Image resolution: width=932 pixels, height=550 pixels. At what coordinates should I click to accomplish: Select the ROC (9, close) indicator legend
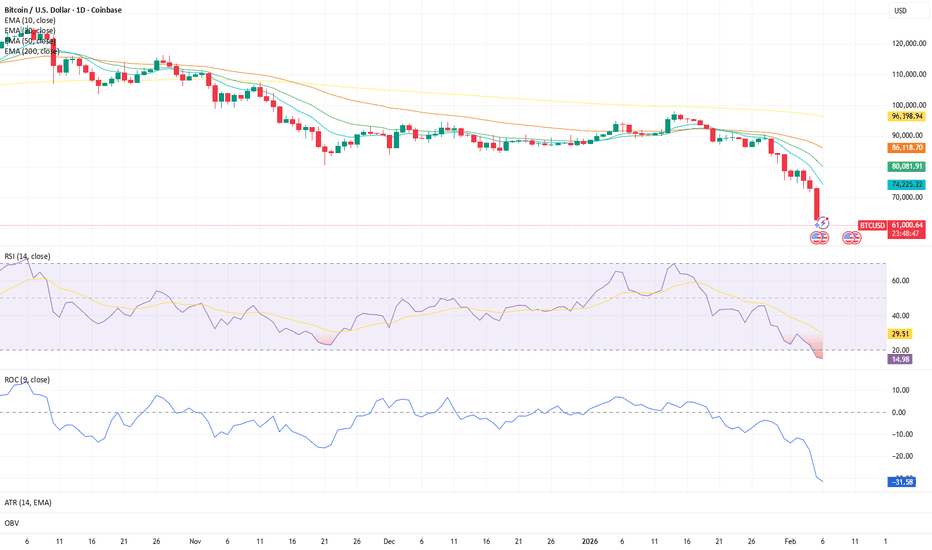tap(27, 379)
